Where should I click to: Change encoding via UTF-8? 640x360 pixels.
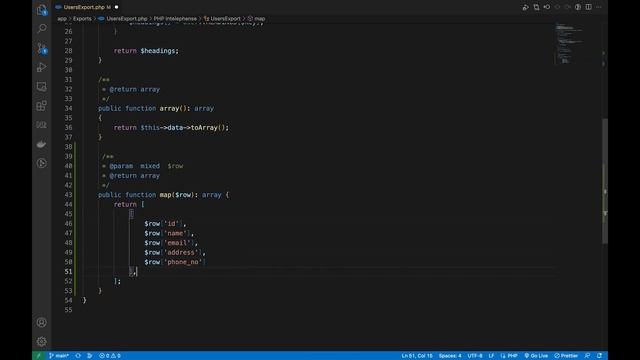(x=475, y=356)
